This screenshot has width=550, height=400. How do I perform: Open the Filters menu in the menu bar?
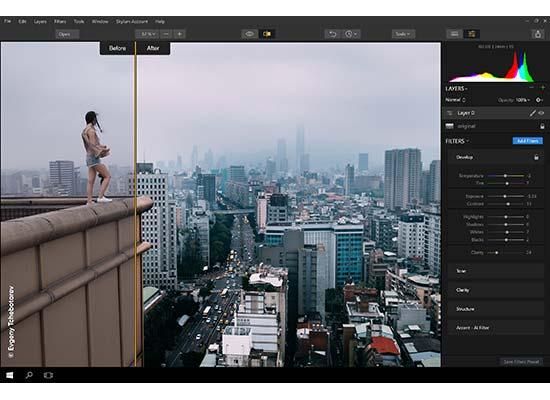[60, 21]
